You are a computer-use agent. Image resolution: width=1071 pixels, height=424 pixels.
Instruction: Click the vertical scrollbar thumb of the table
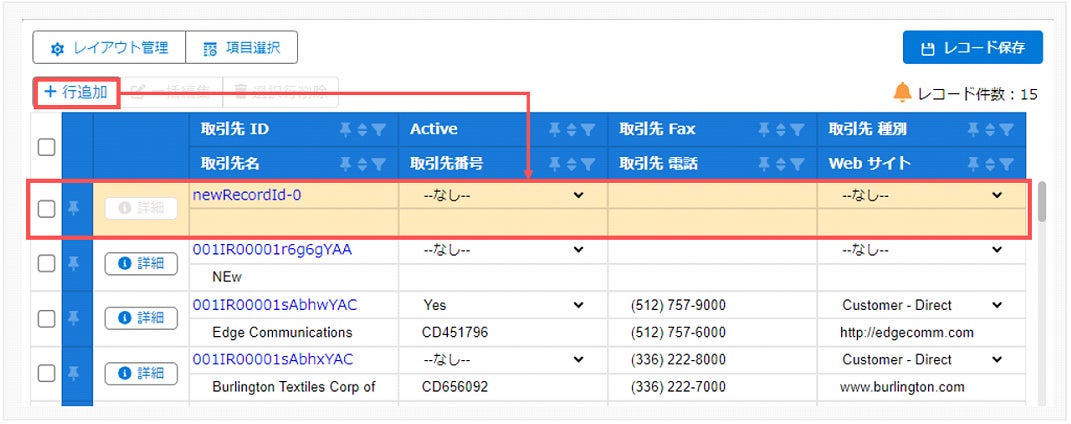pyautogui.click(x=1042, y=201)
